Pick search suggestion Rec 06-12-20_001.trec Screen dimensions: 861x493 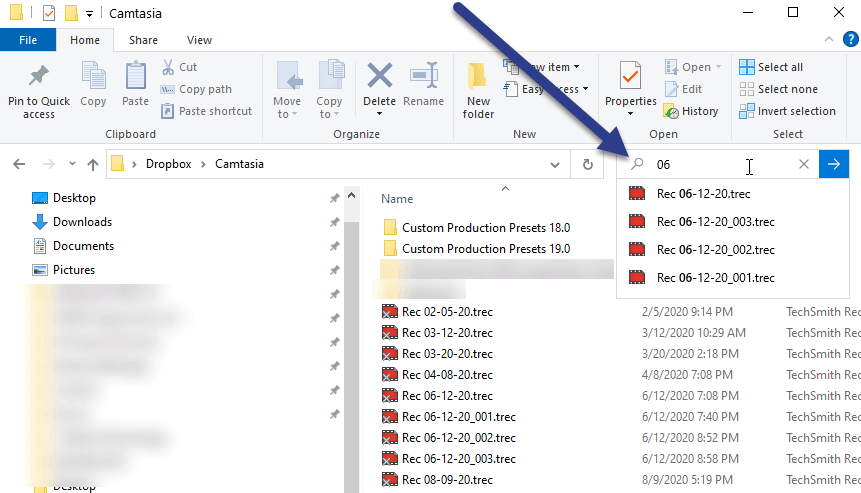coord(733,278)
